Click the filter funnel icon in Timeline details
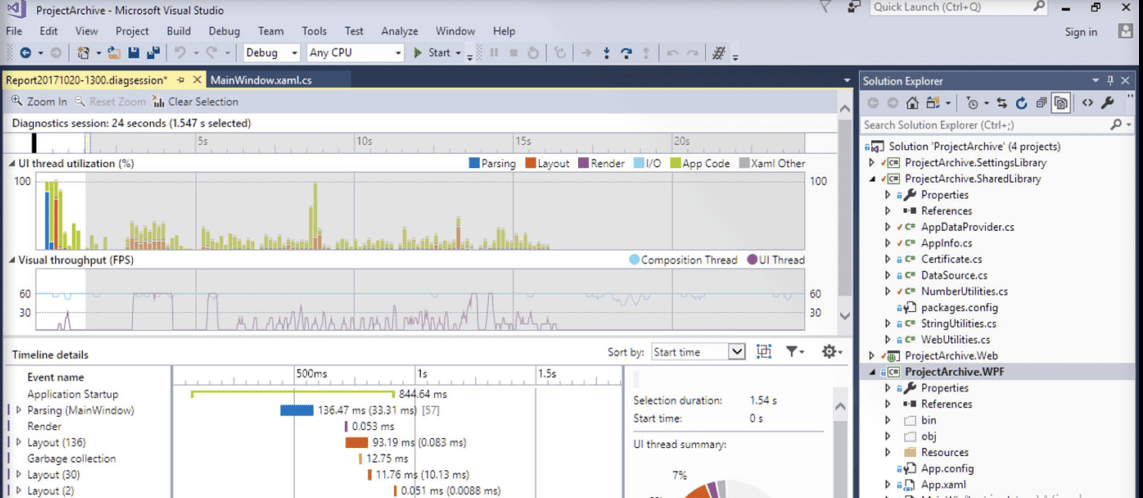1143x498 pixels. tap(791, 351)
